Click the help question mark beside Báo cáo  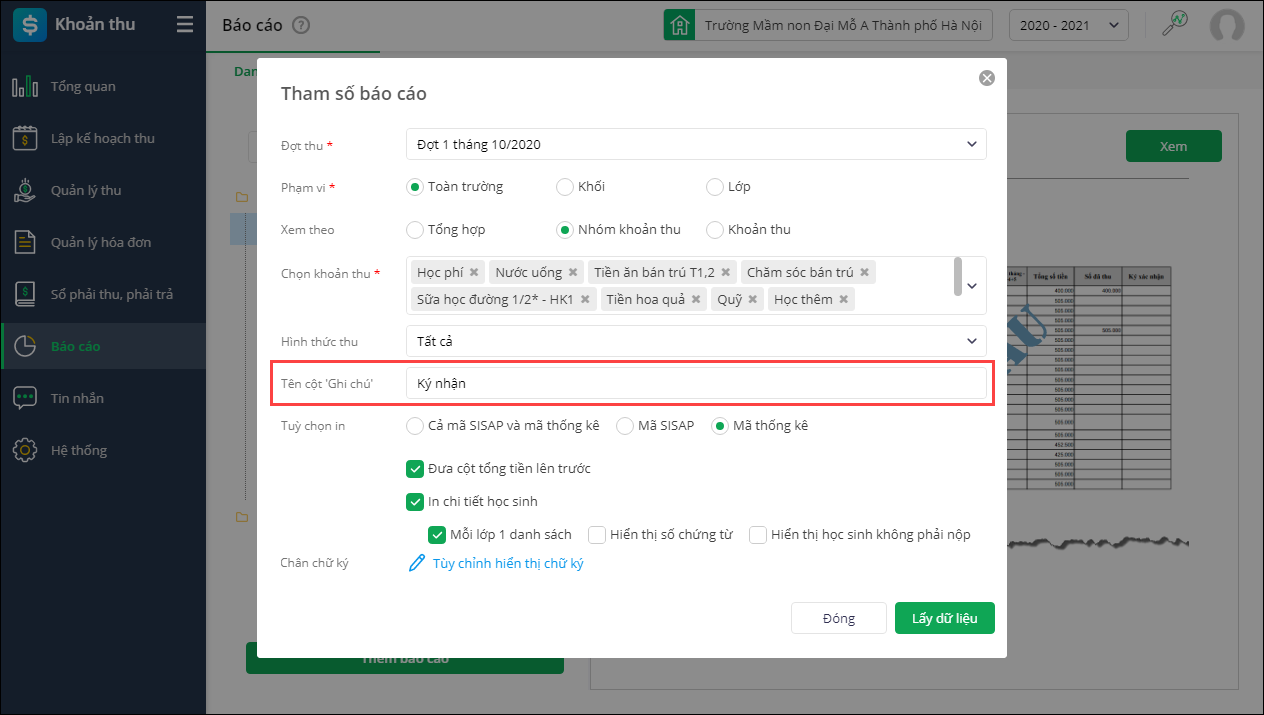(x=301, y=26)
